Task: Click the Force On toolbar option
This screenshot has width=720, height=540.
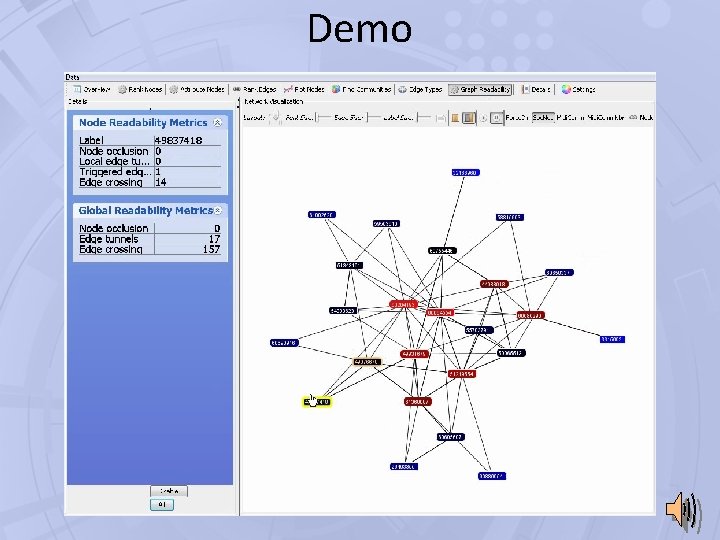Action: [x=517, y=118]
